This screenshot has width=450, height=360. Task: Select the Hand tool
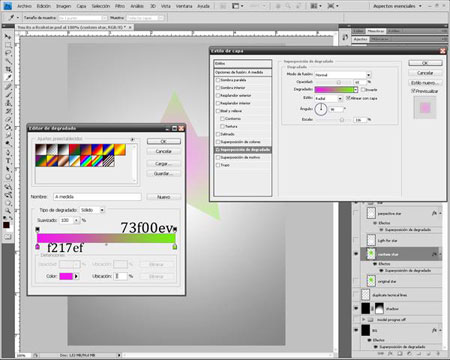[x=7, y=203]
